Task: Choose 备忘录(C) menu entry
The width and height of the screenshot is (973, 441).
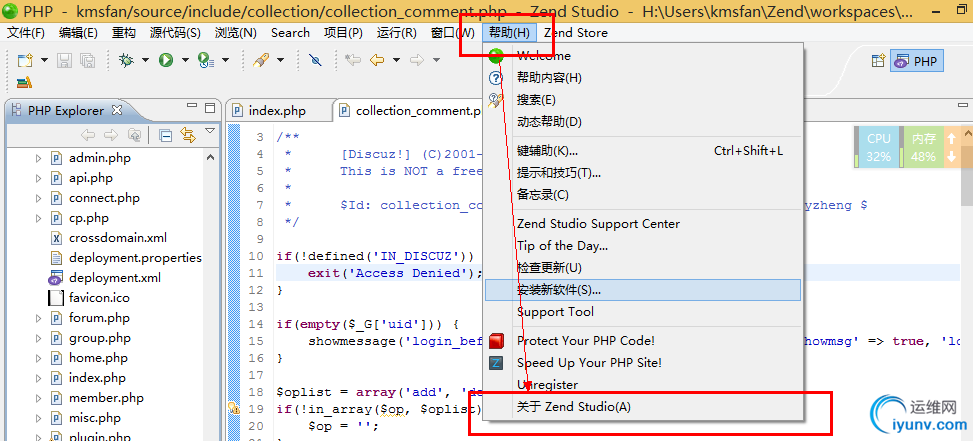Action: [x=643, y=195]
